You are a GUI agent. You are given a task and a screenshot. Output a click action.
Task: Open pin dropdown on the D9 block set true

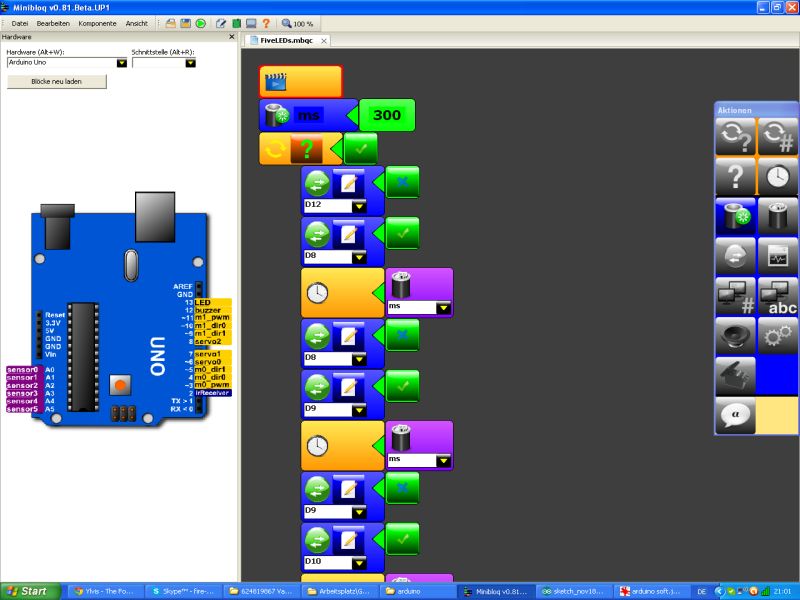pyautogui.click(x=359, y=410)
